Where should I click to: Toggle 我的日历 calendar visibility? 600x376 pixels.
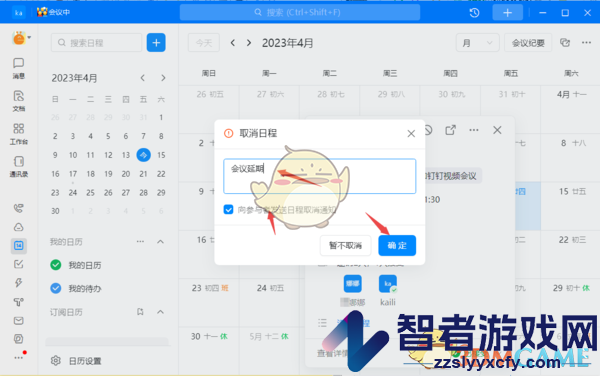[56, 265]
